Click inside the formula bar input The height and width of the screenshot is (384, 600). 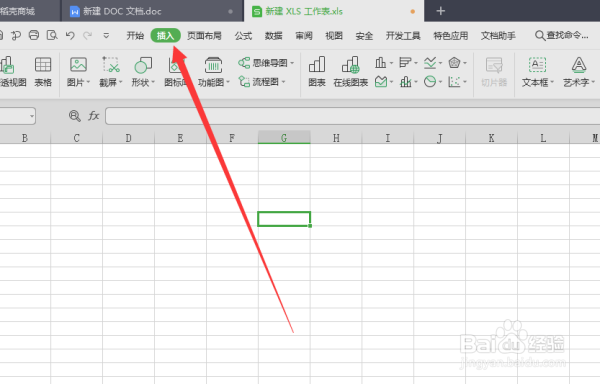[352, 116]
